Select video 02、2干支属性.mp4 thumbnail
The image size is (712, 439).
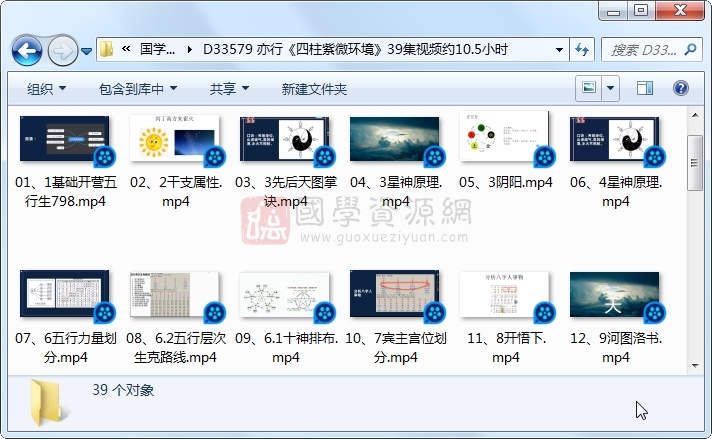click(x=175, y=139)
